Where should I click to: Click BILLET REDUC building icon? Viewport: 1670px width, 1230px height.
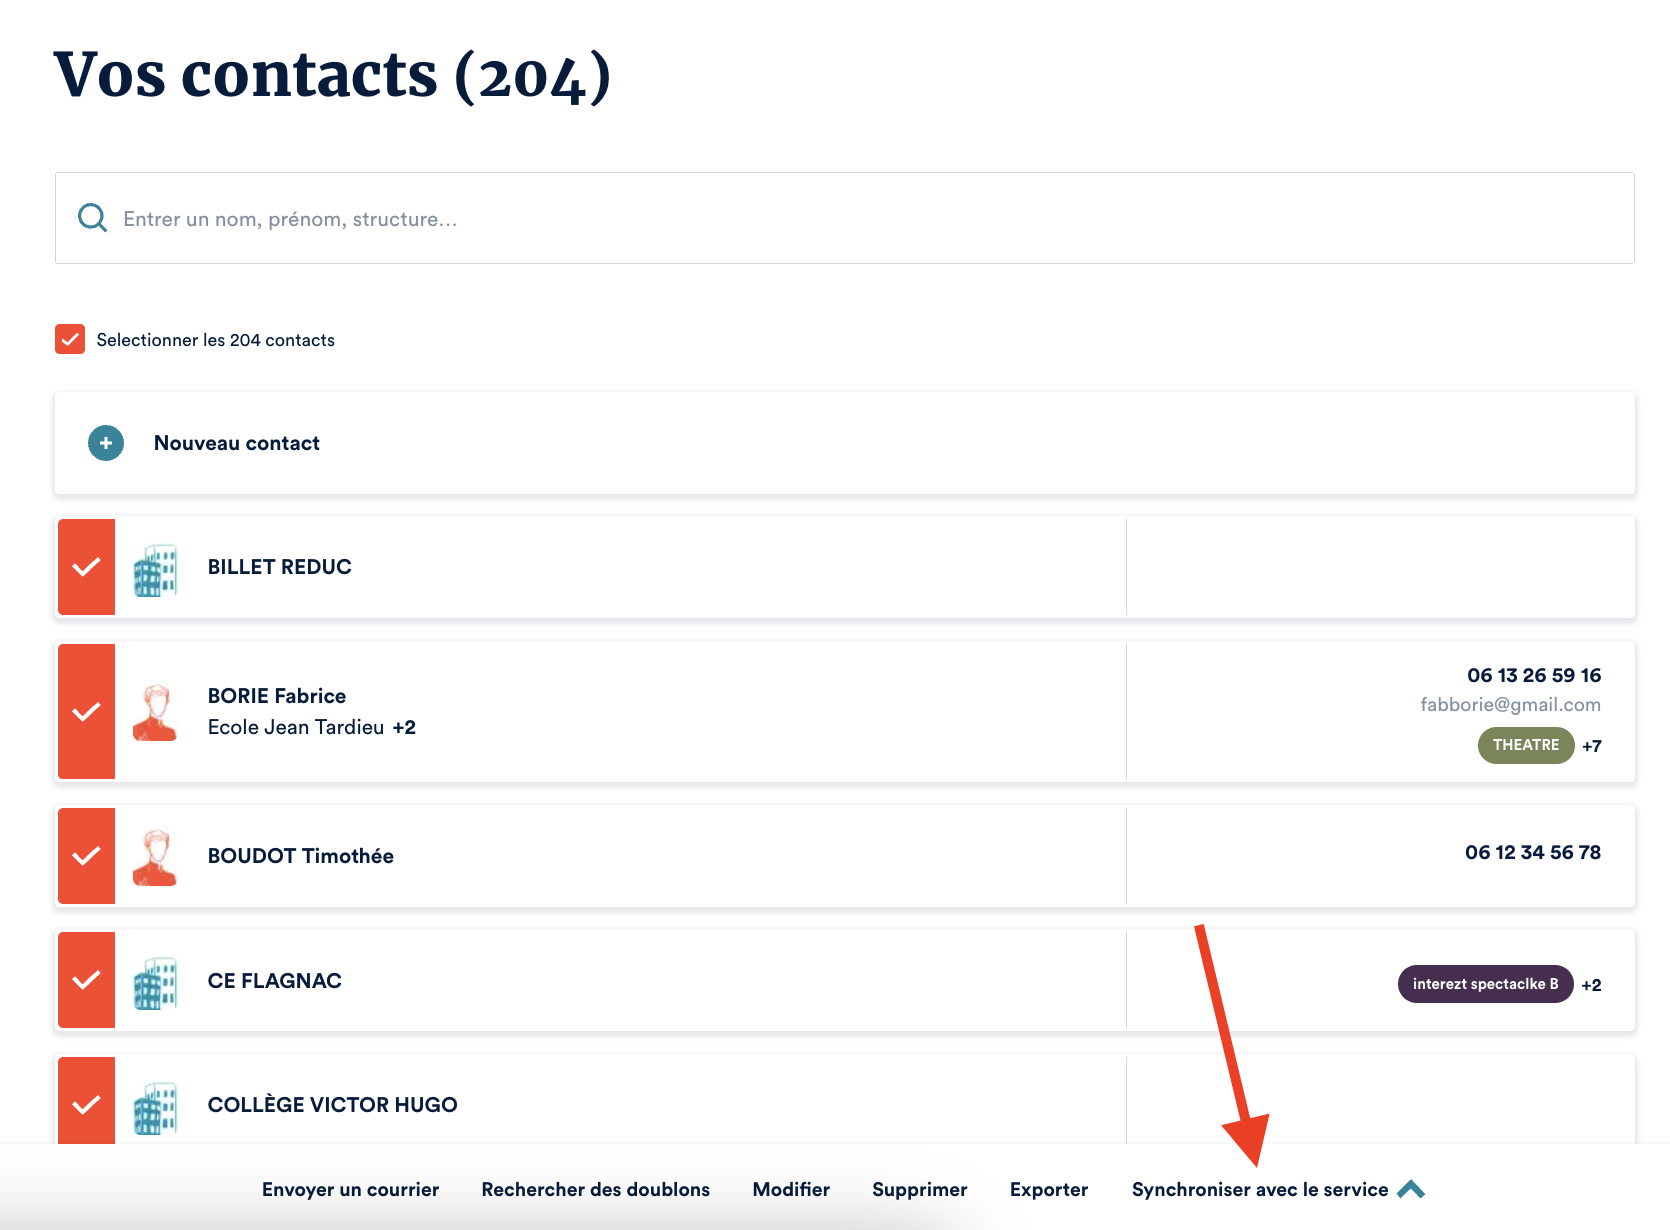click(155, 570)
